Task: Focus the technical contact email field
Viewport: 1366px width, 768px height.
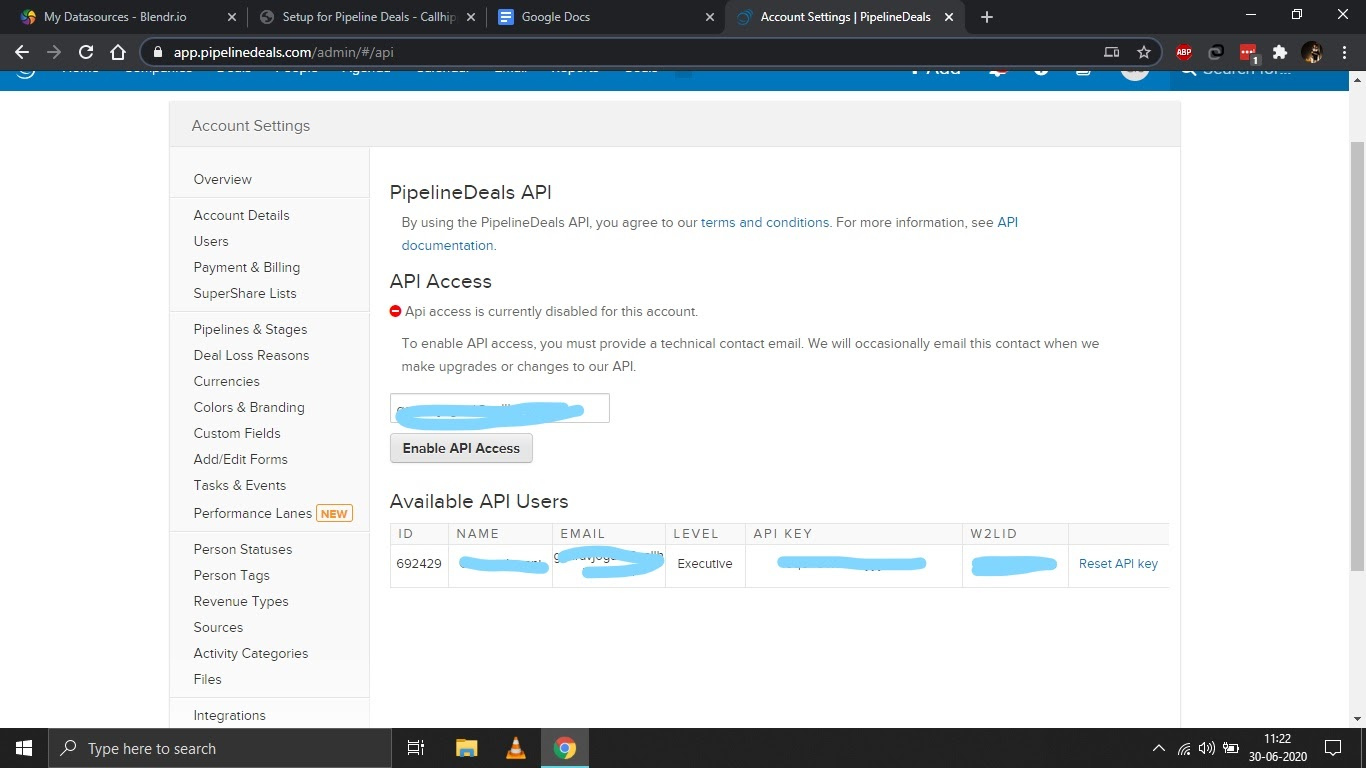Action: [x=500, y=408]
